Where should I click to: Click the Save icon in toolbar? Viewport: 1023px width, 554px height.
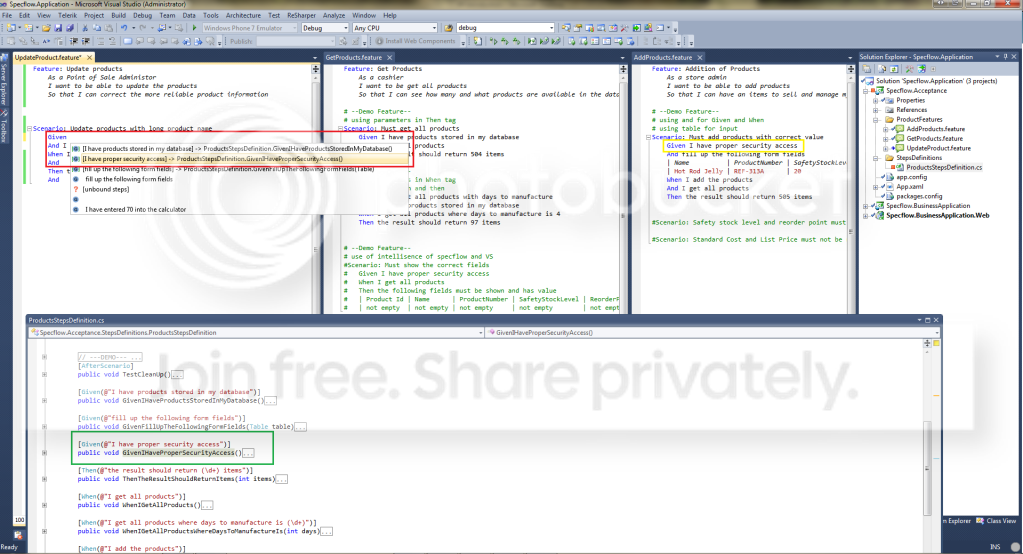[x=58, y=28]
